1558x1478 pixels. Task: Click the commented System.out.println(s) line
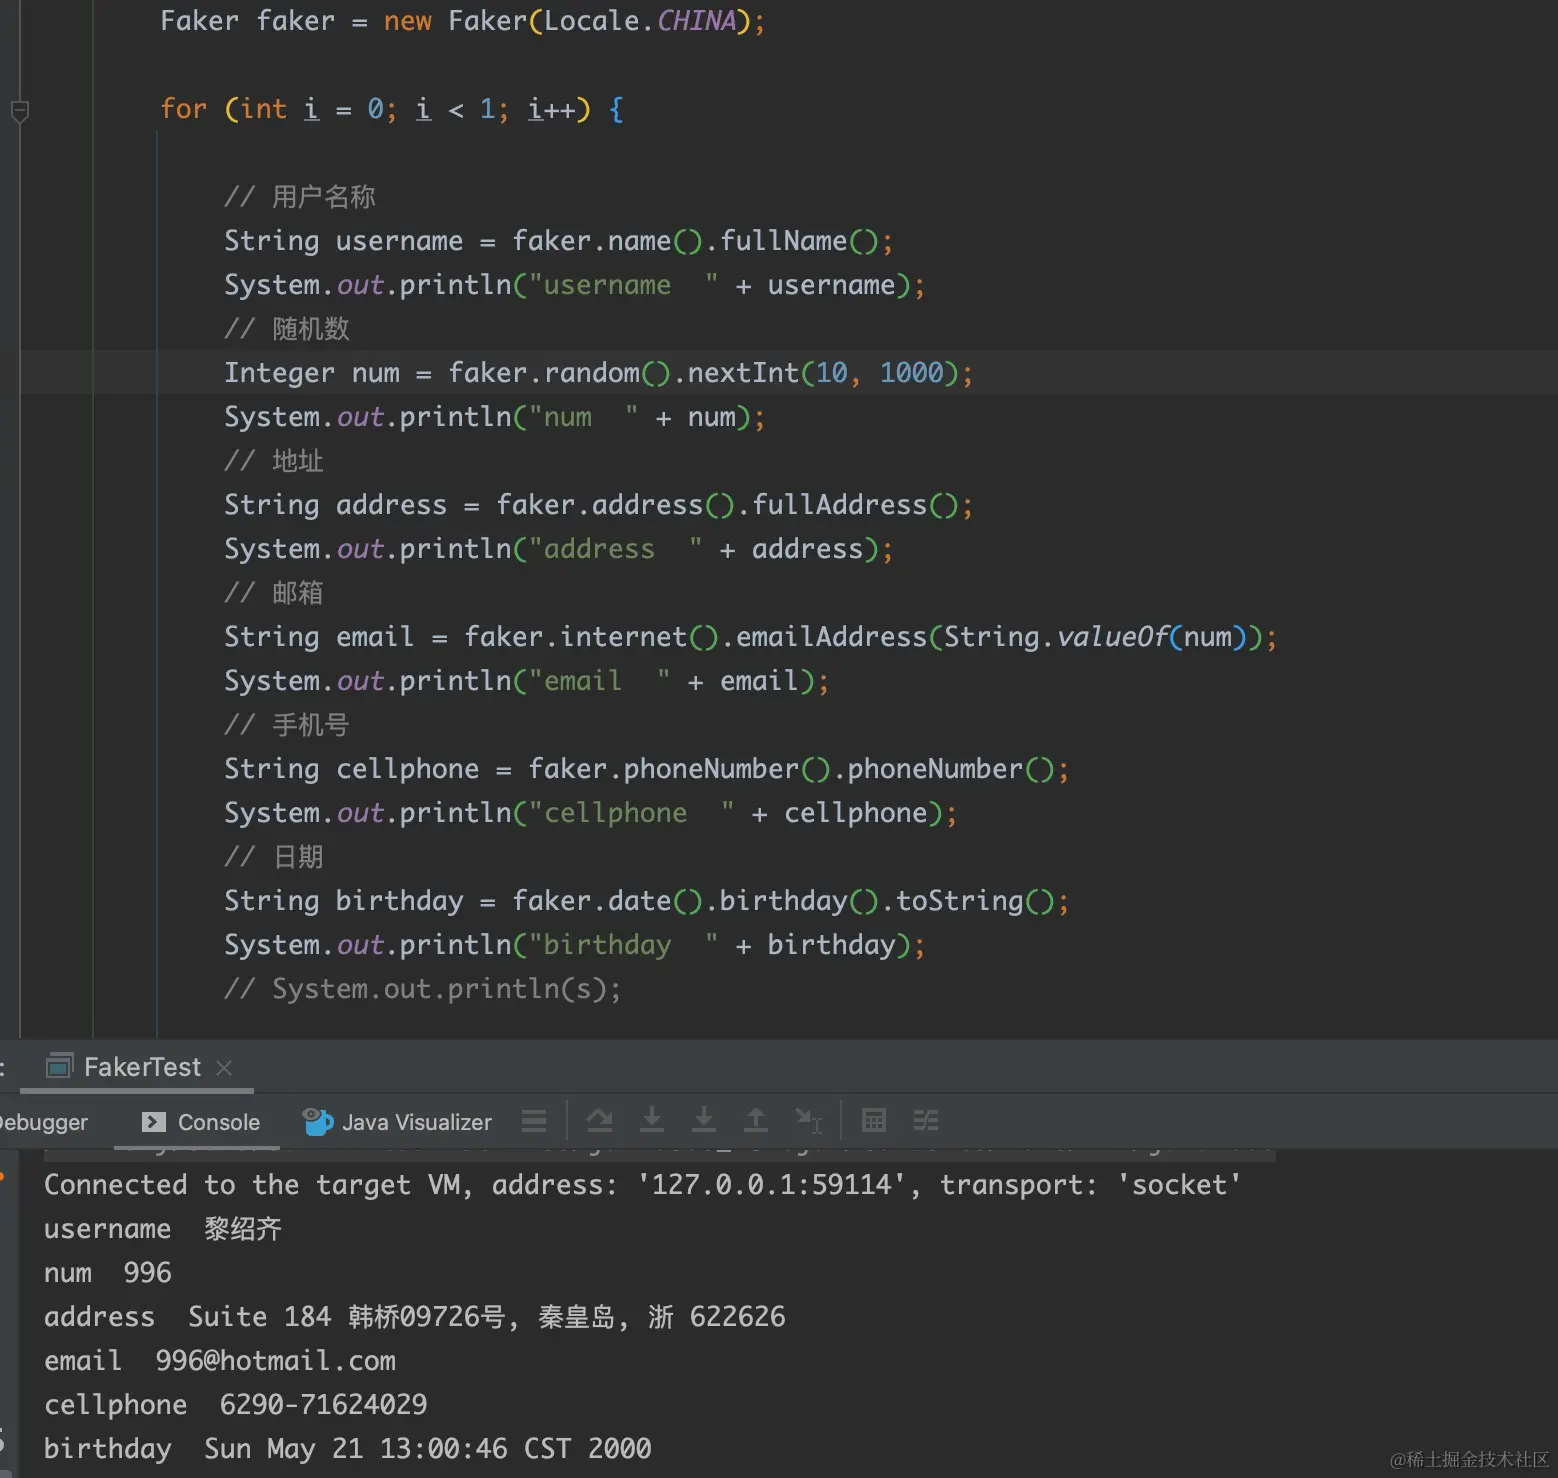[x=422, y=989]
